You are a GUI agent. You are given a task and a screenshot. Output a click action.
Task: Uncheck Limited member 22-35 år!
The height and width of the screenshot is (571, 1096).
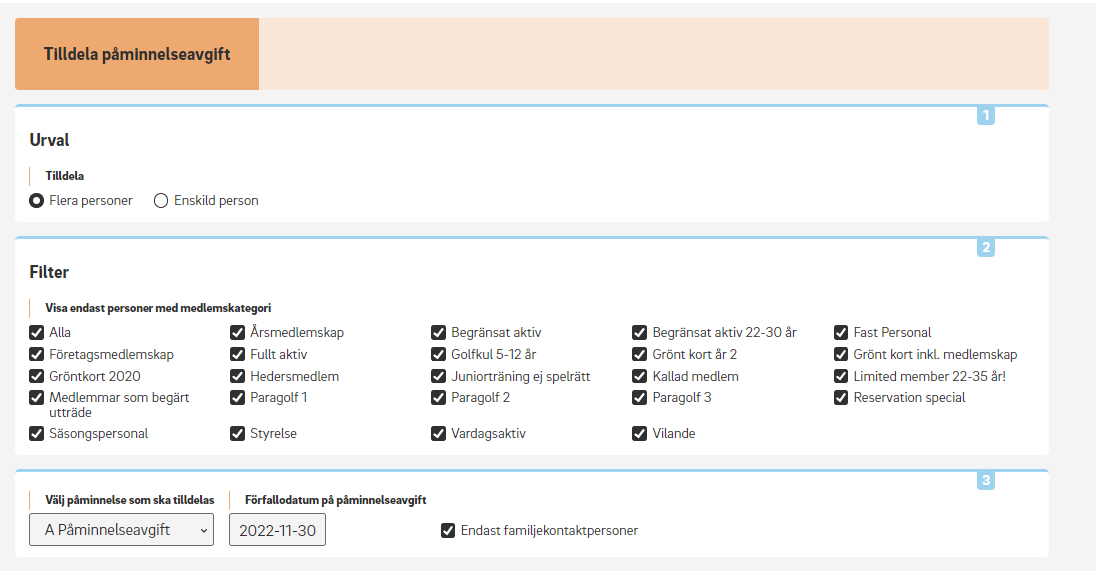841,376
